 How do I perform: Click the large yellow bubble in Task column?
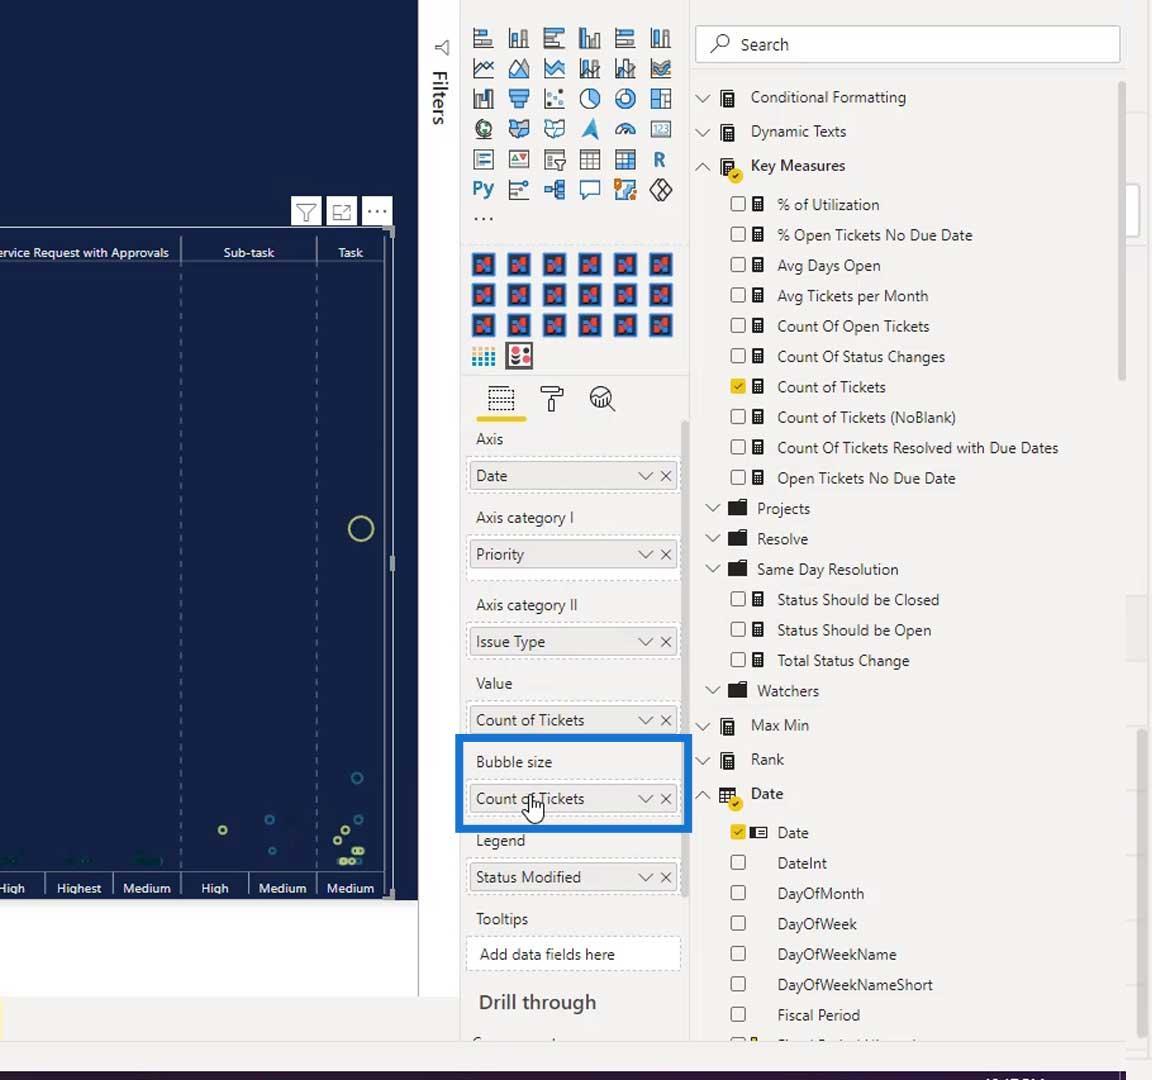pos(361,528)
